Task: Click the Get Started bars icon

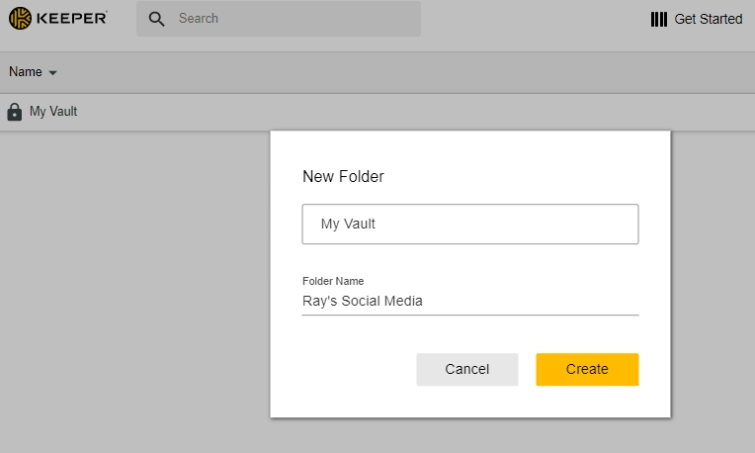Action: (659, 19)
